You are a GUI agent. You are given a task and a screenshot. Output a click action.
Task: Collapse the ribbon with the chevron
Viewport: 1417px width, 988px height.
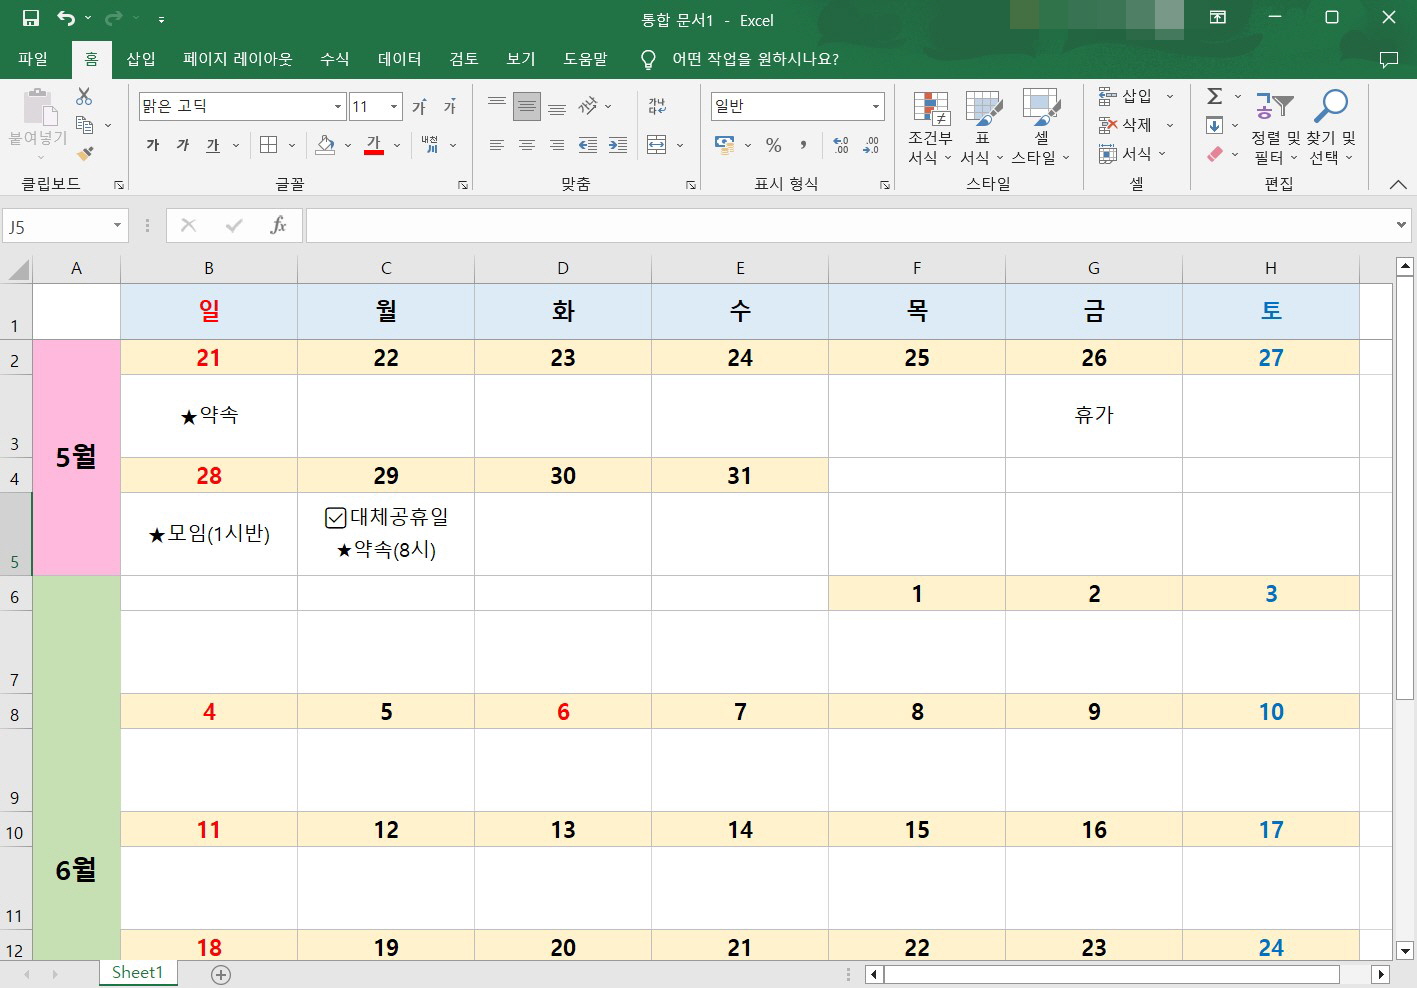pyautogui.click(x=1398, y=185)
